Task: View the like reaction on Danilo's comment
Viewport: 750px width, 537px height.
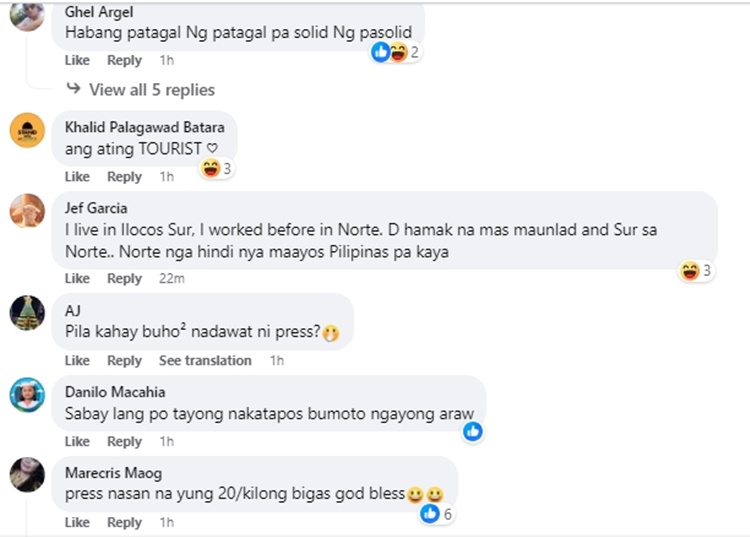Action: click(473, 432)
